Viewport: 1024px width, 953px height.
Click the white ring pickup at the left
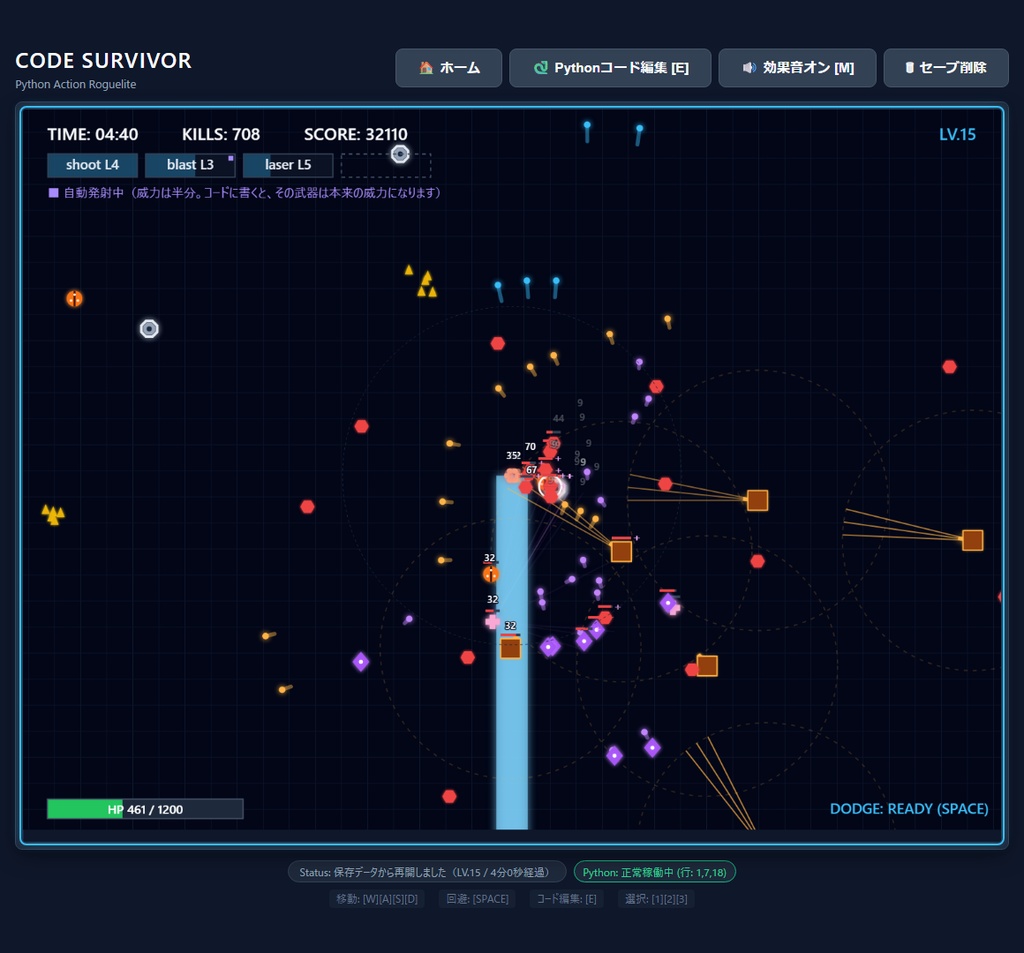(x=149, y=329)
